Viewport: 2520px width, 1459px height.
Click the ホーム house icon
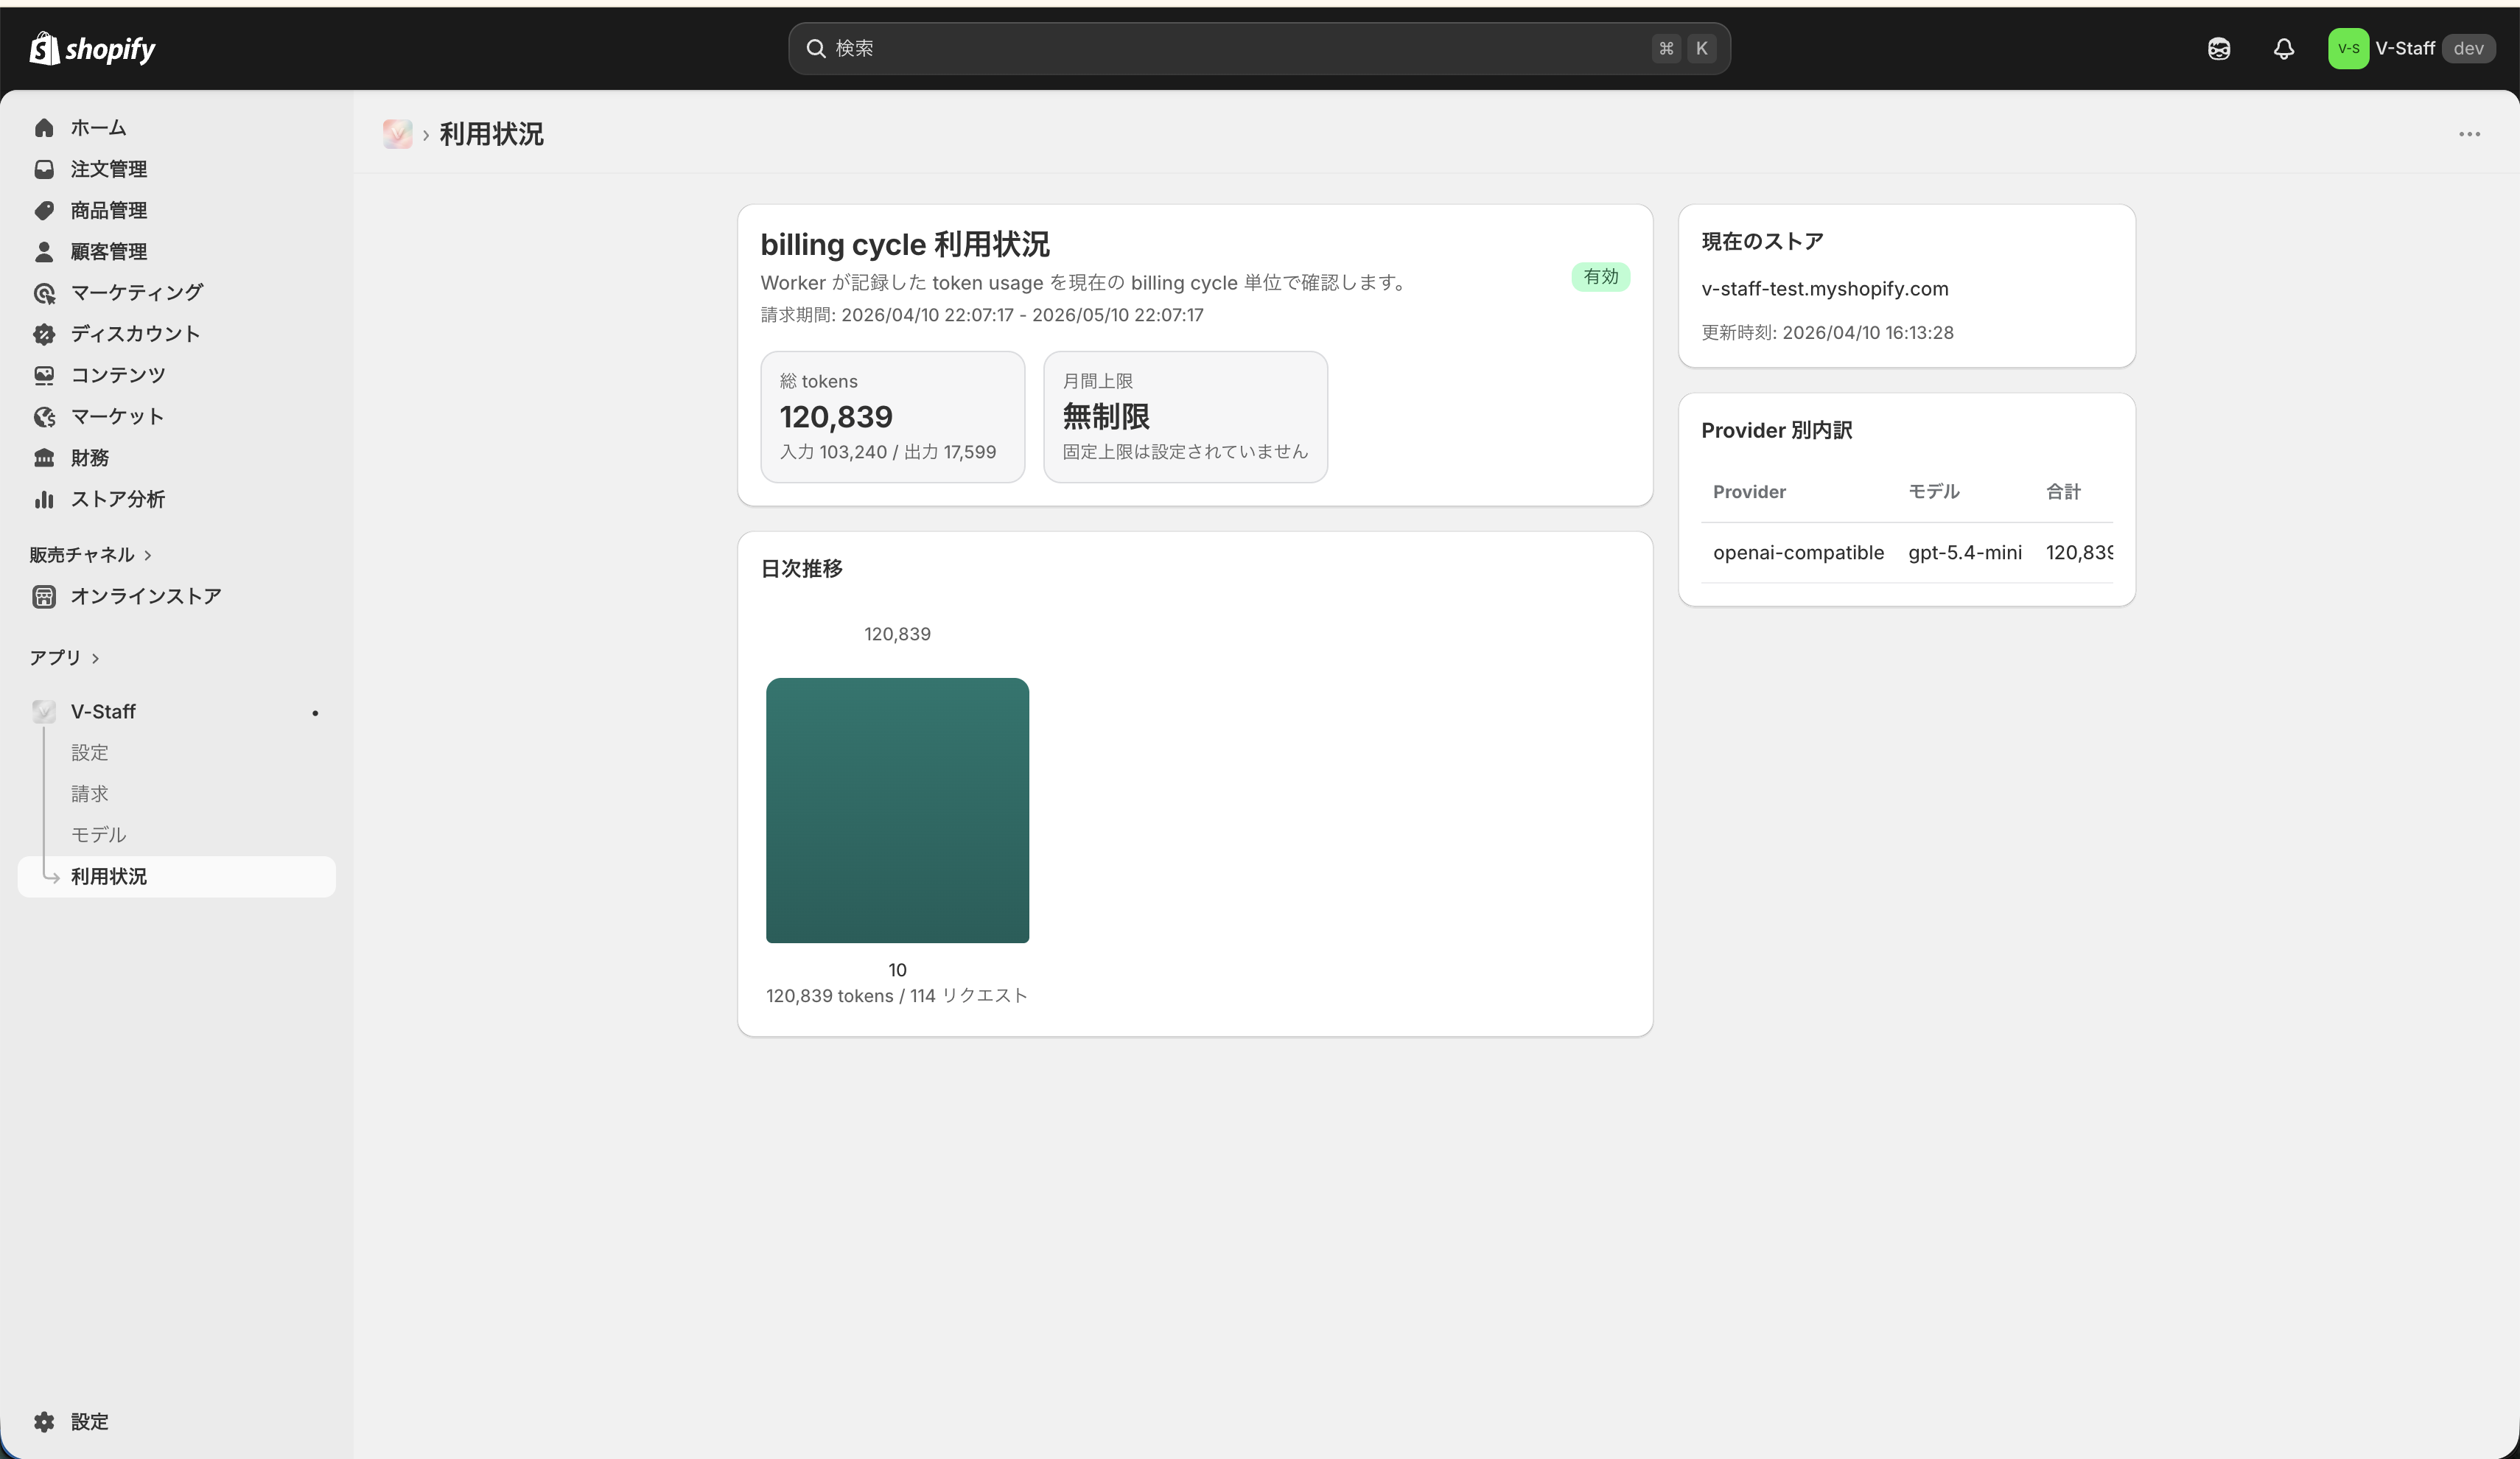click(44, 128)
